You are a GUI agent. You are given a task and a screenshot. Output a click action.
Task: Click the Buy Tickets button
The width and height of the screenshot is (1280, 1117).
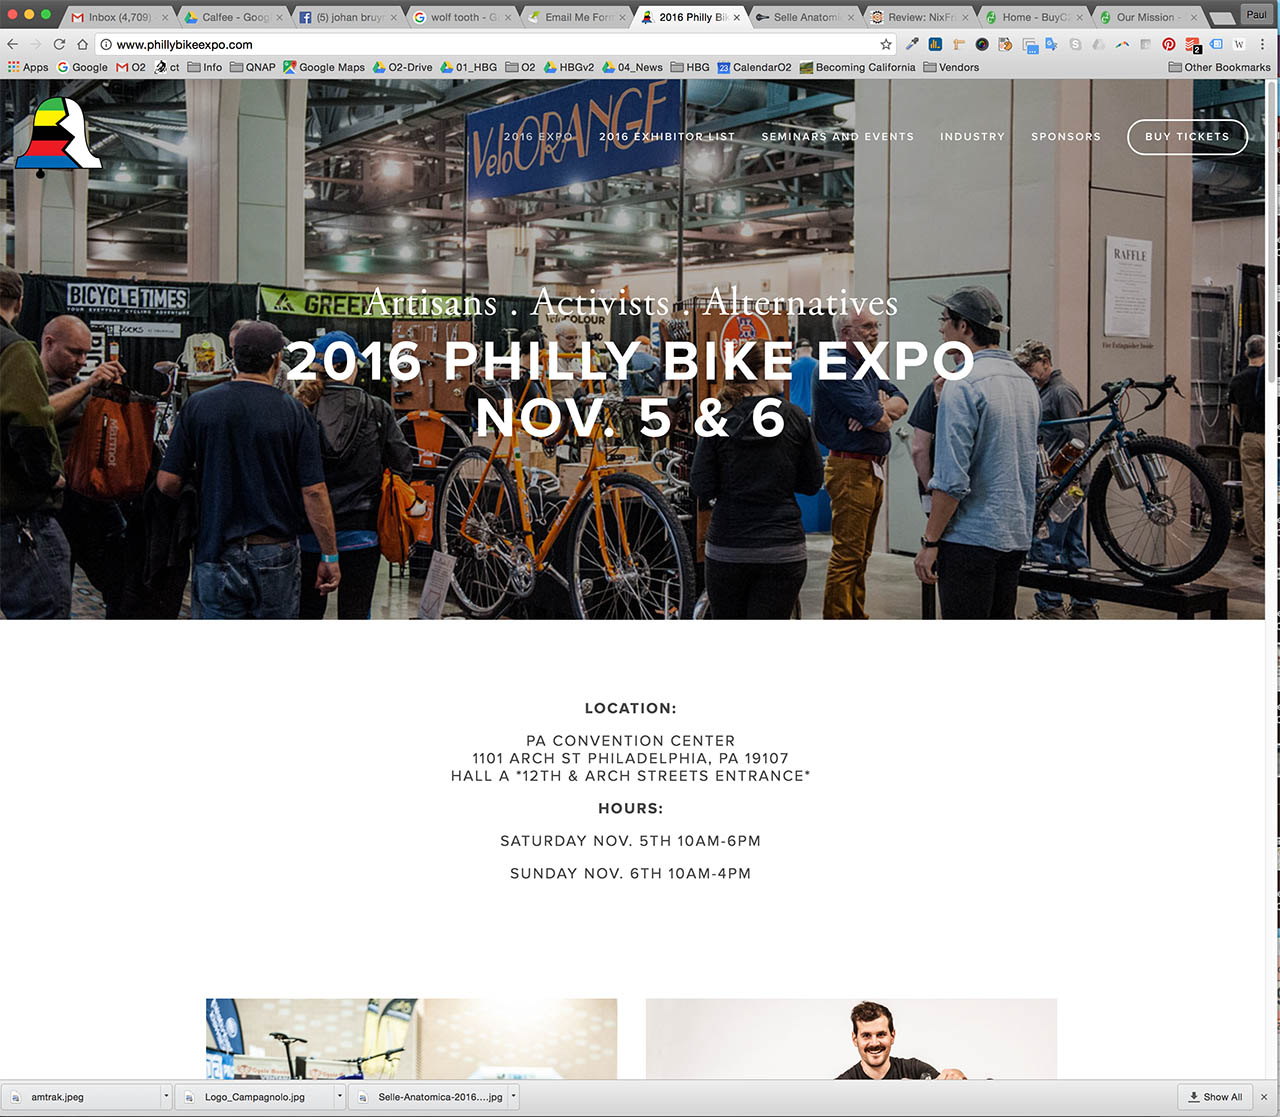tap(1187, 137)
